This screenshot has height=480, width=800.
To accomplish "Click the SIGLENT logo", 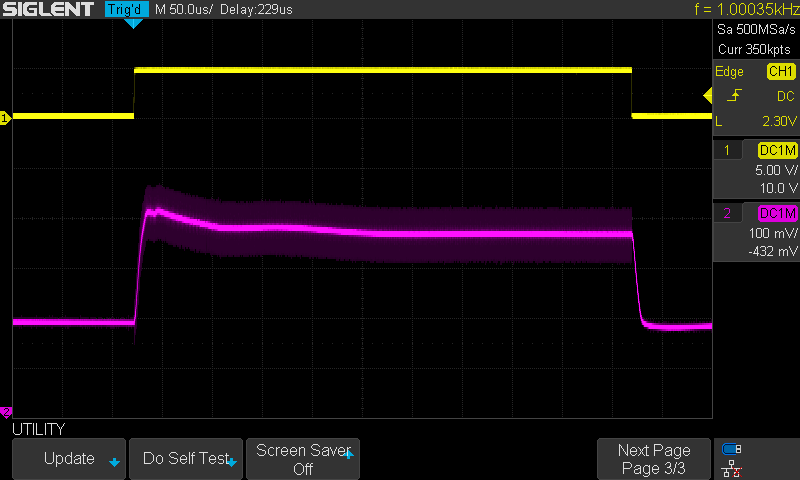I will pyautogui.click(x=48, y=9).
